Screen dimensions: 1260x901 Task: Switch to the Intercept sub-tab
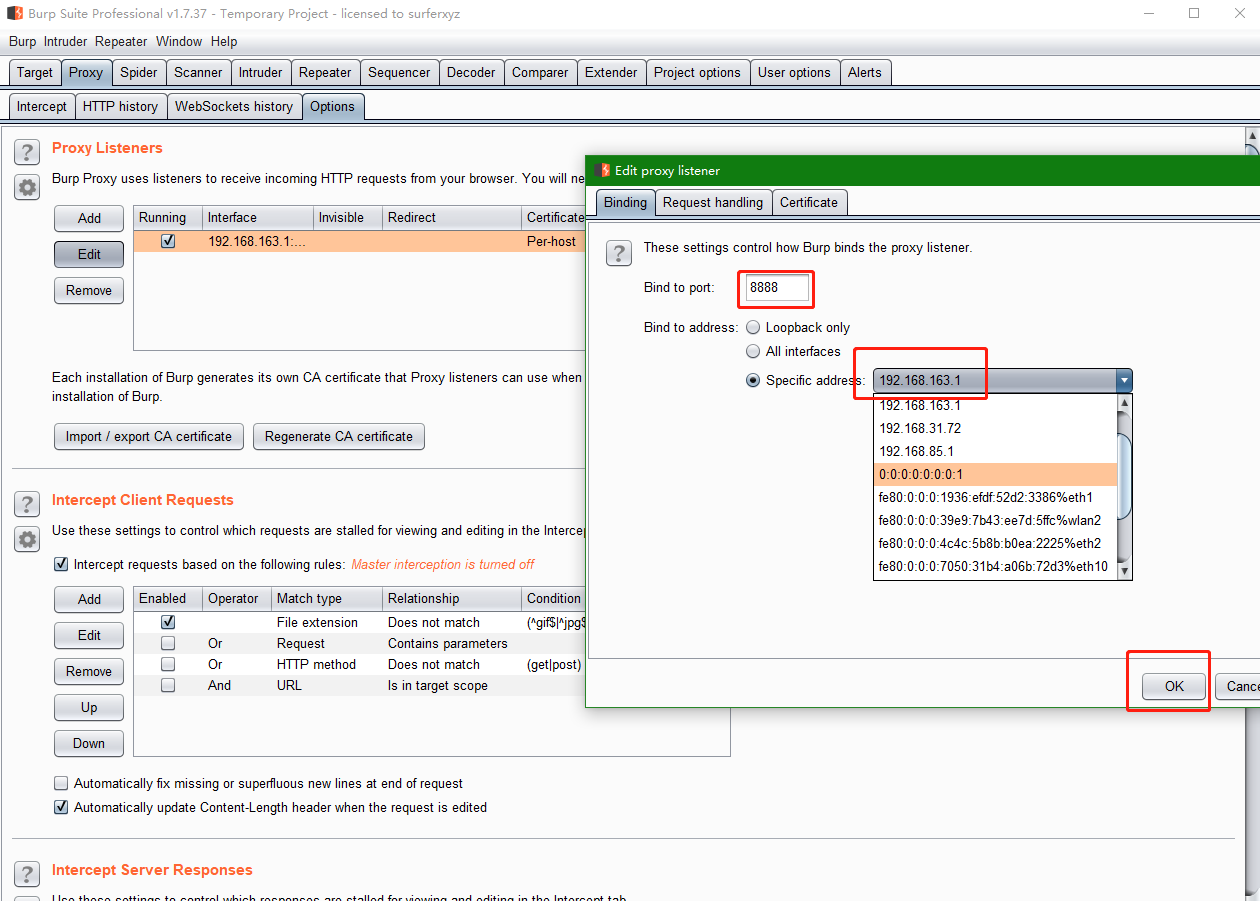(x=42, y=106)
